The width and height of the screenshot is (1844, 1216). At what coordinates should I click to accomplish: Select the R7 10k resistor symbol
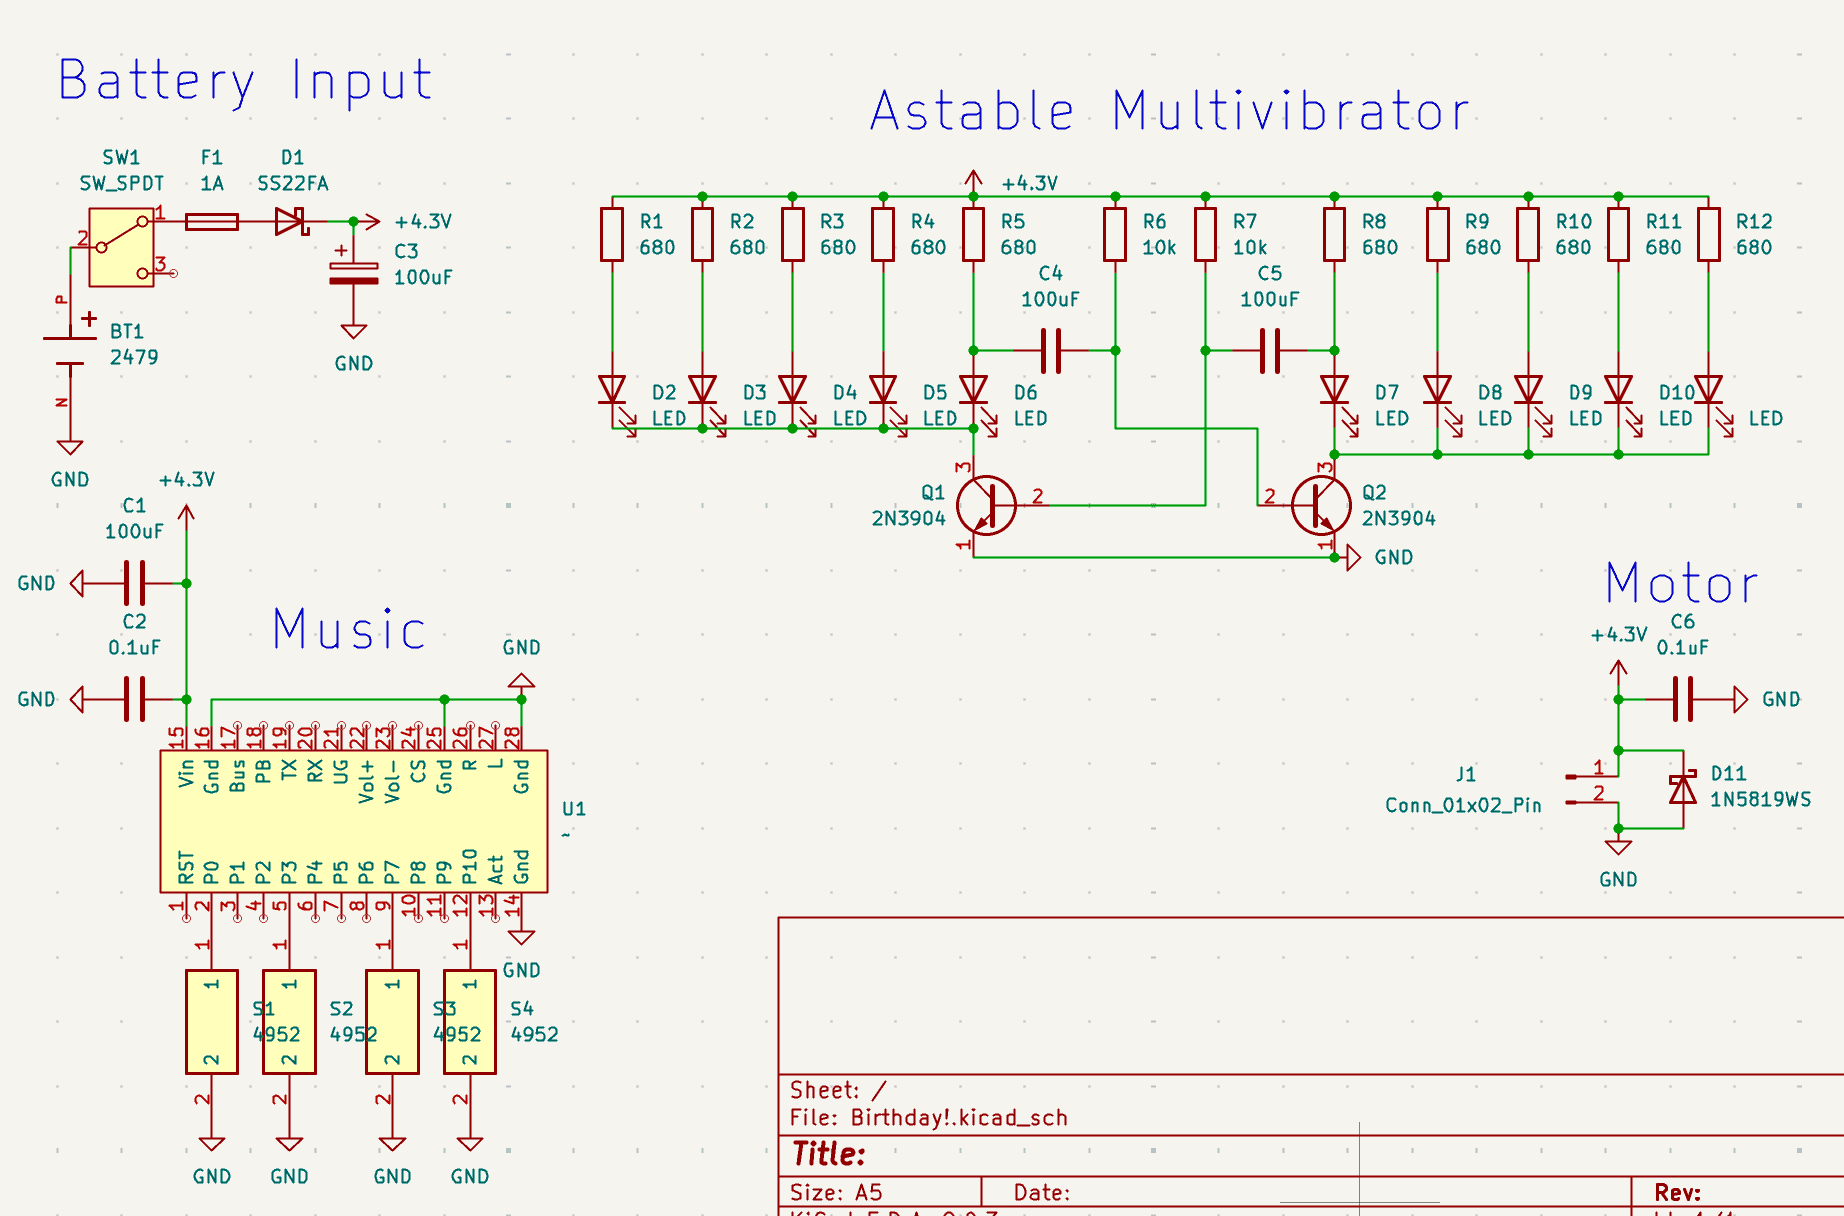1206,234
